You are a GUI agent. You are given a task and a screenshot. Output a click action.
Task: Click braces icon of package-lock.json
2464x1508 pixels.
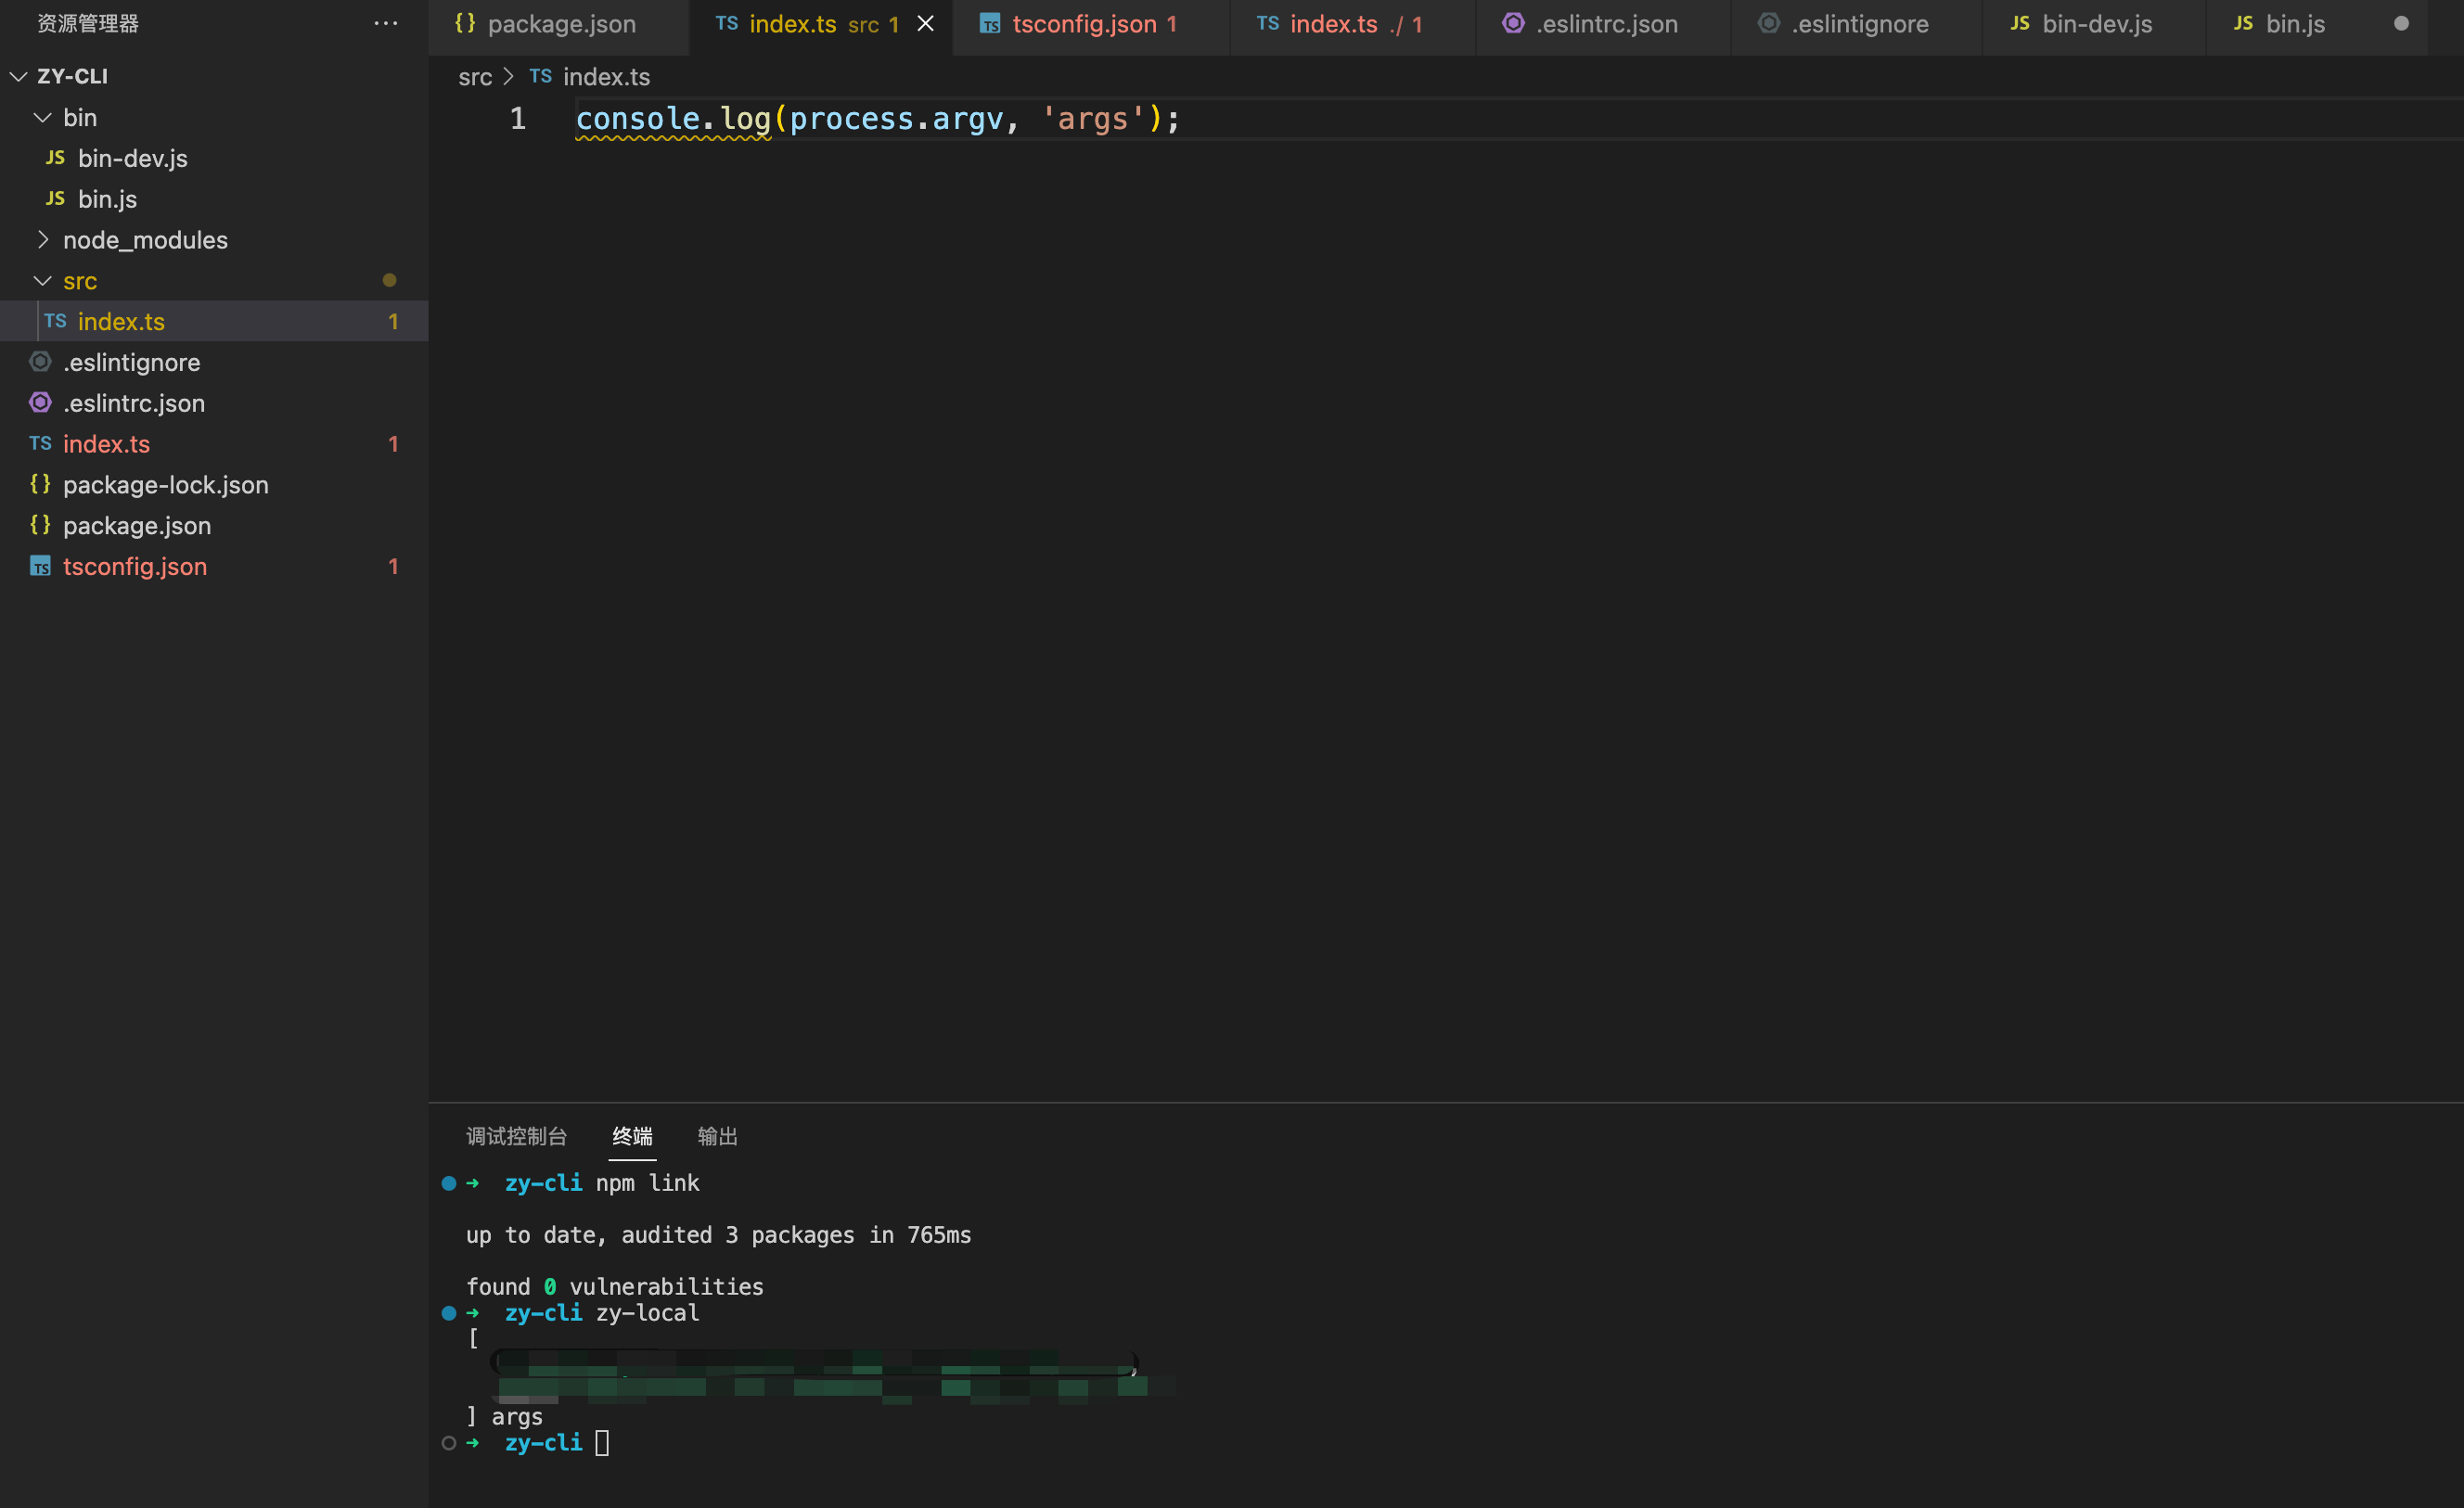(40, 484)
